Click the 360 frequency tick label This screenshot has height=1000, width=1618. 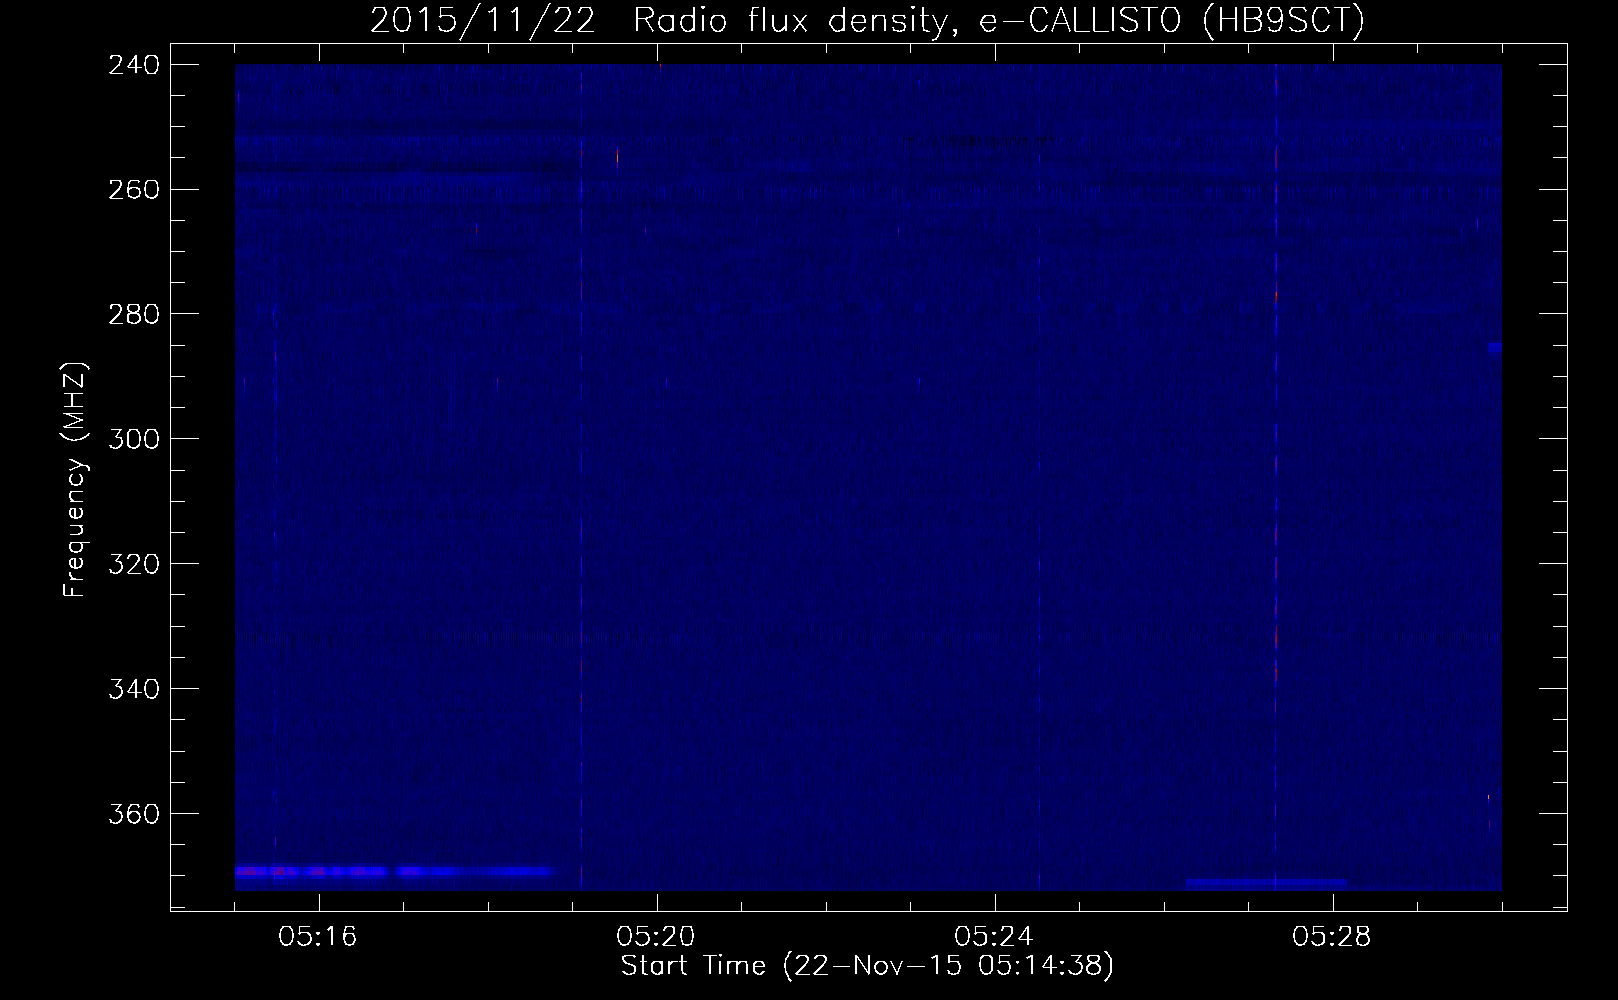pyautogui.click(x=134, y=814)
